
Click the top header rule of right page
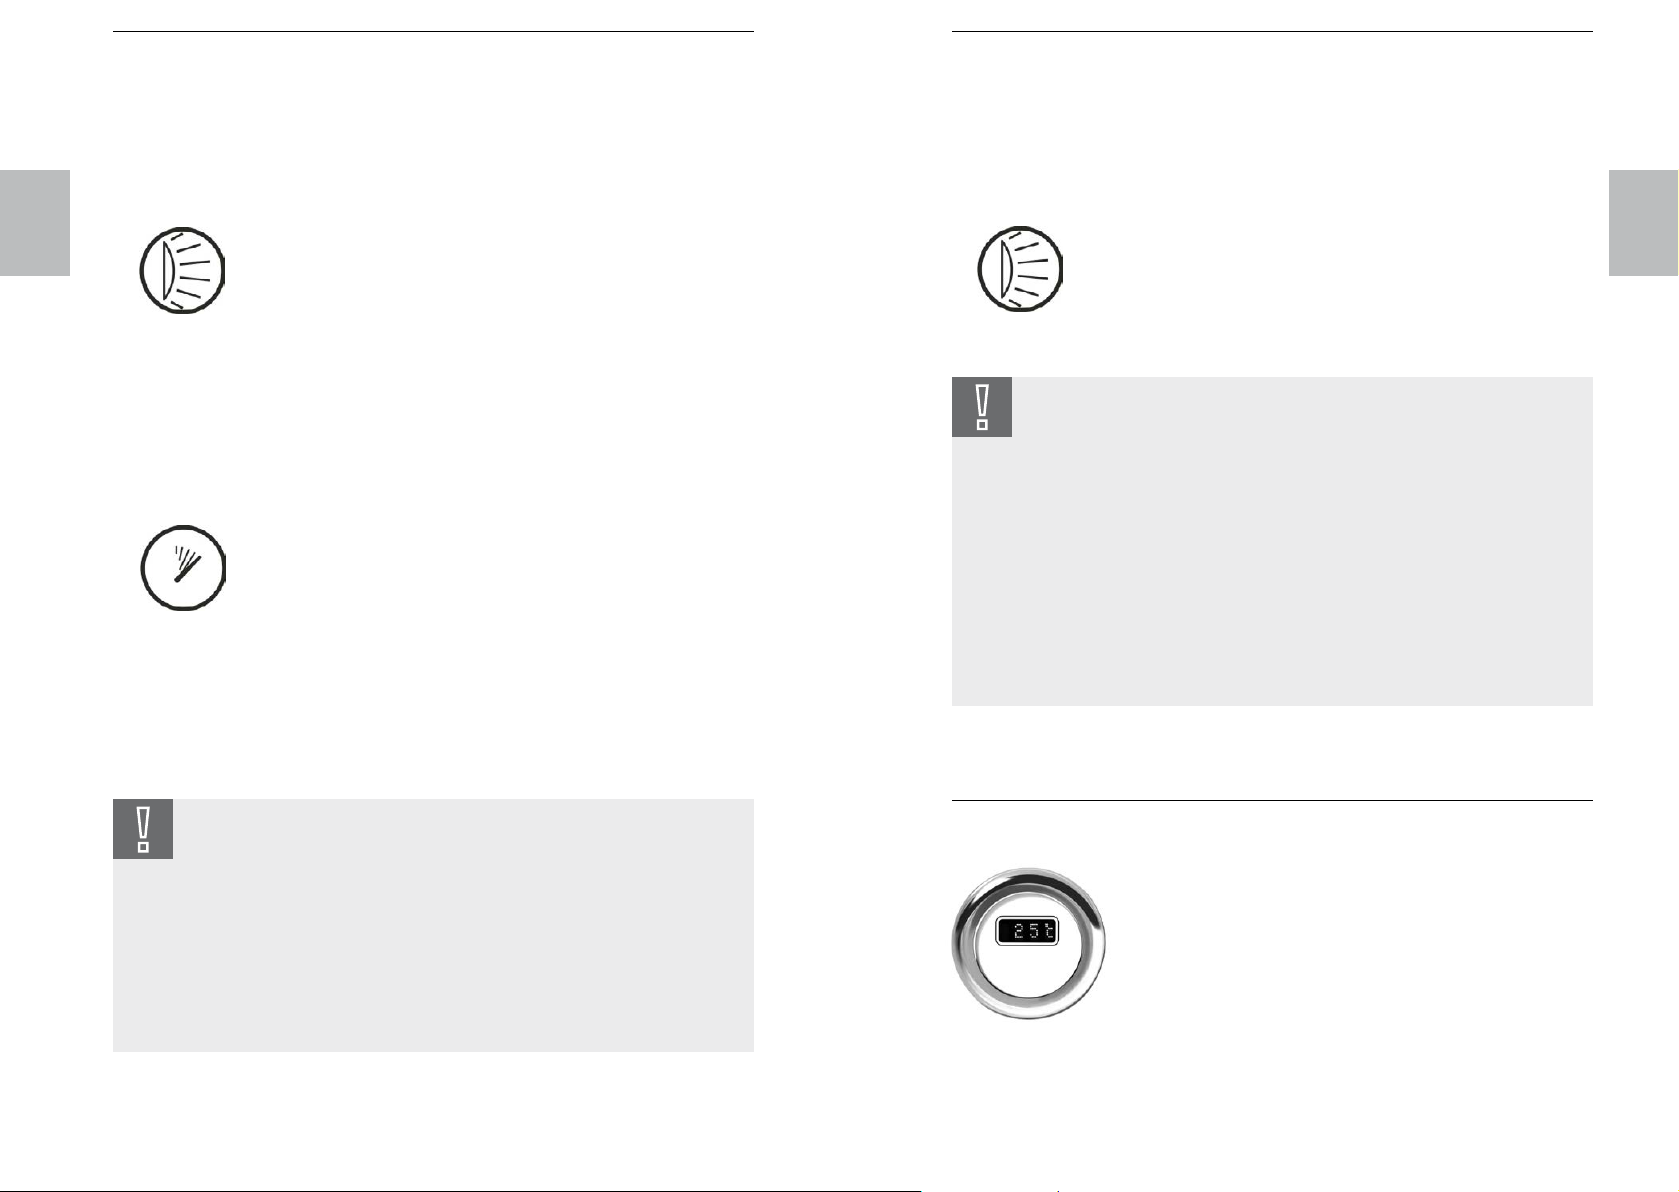[x=1272, y=31]
